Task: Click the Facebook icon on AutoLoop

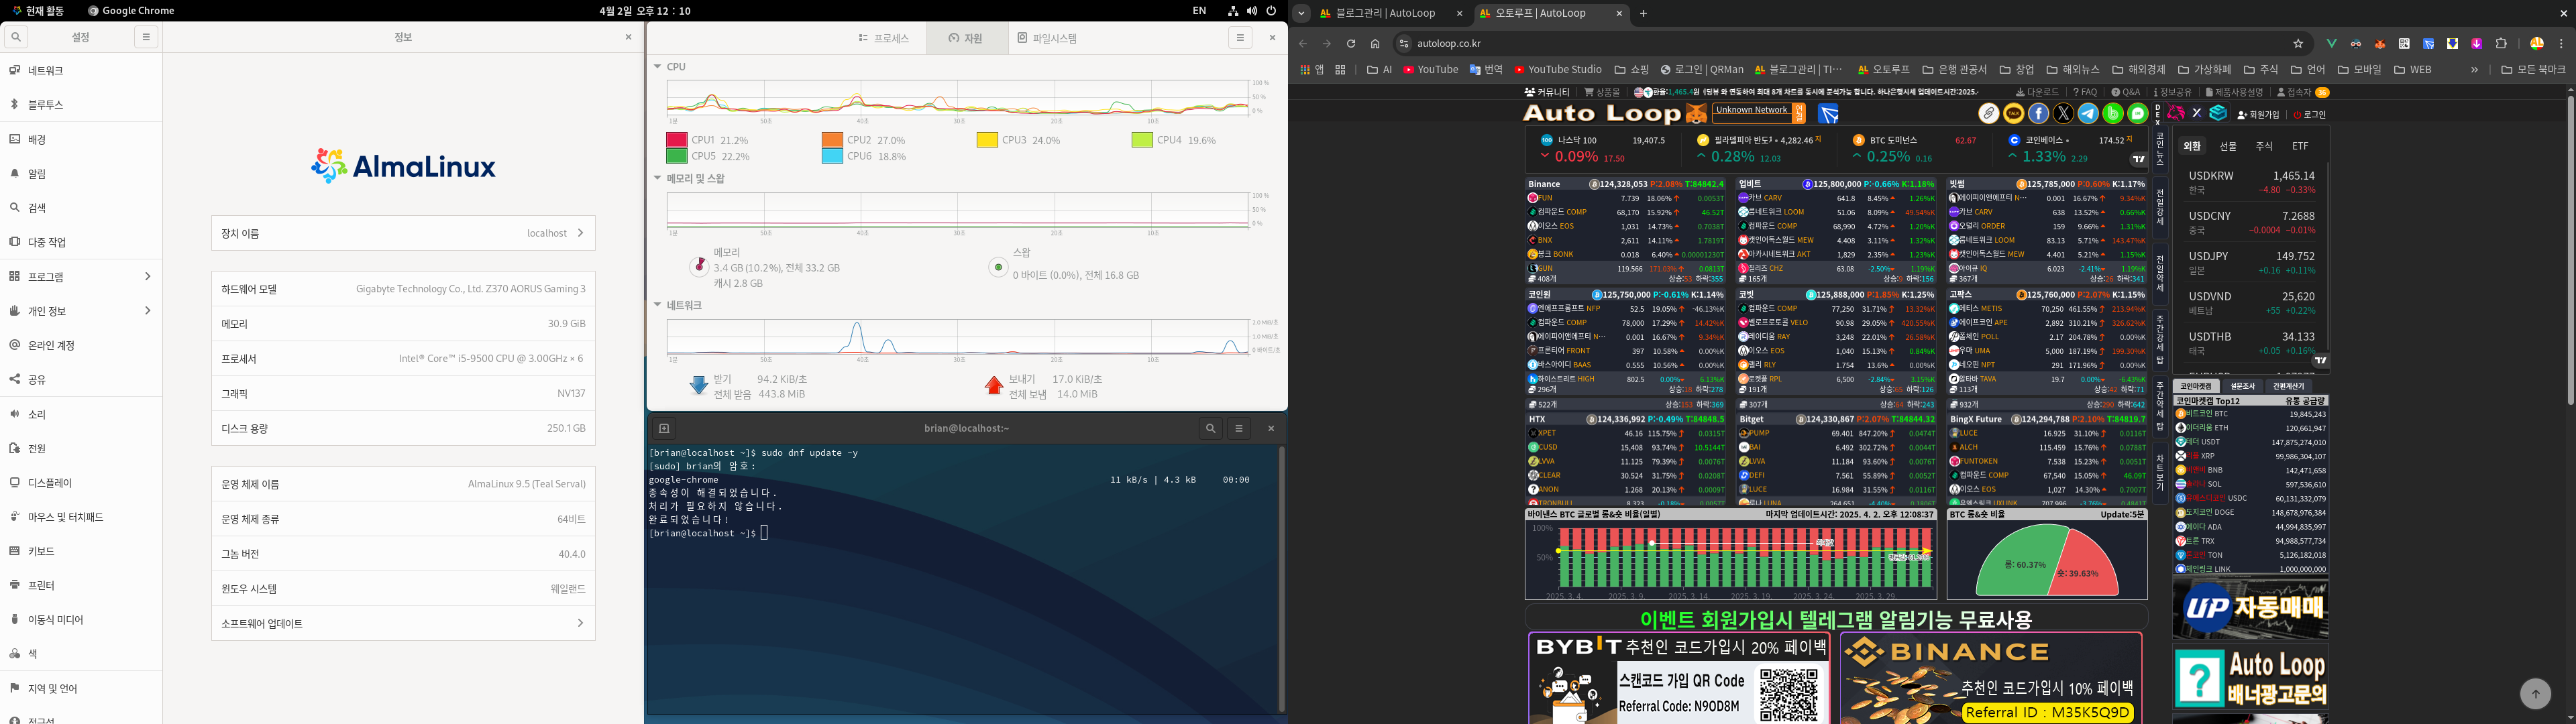Action: click(2038, 114)
